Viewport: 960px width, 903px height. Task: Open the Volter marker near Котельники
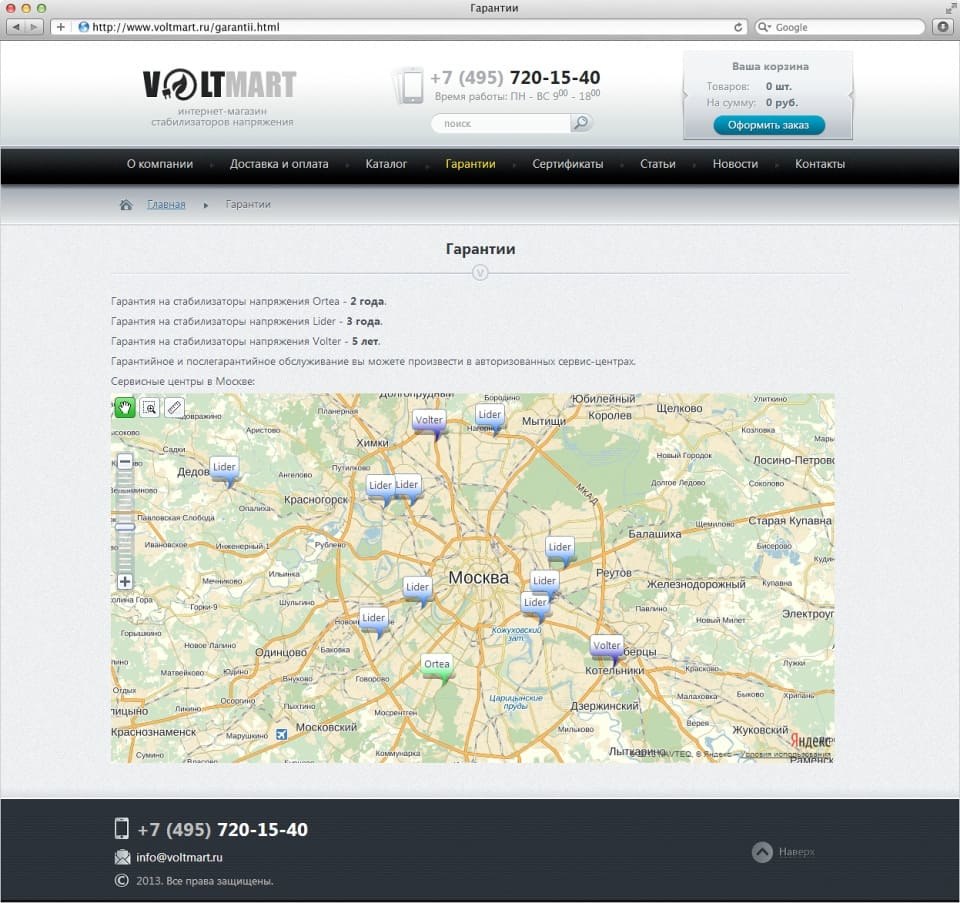[x=607, y=648]
